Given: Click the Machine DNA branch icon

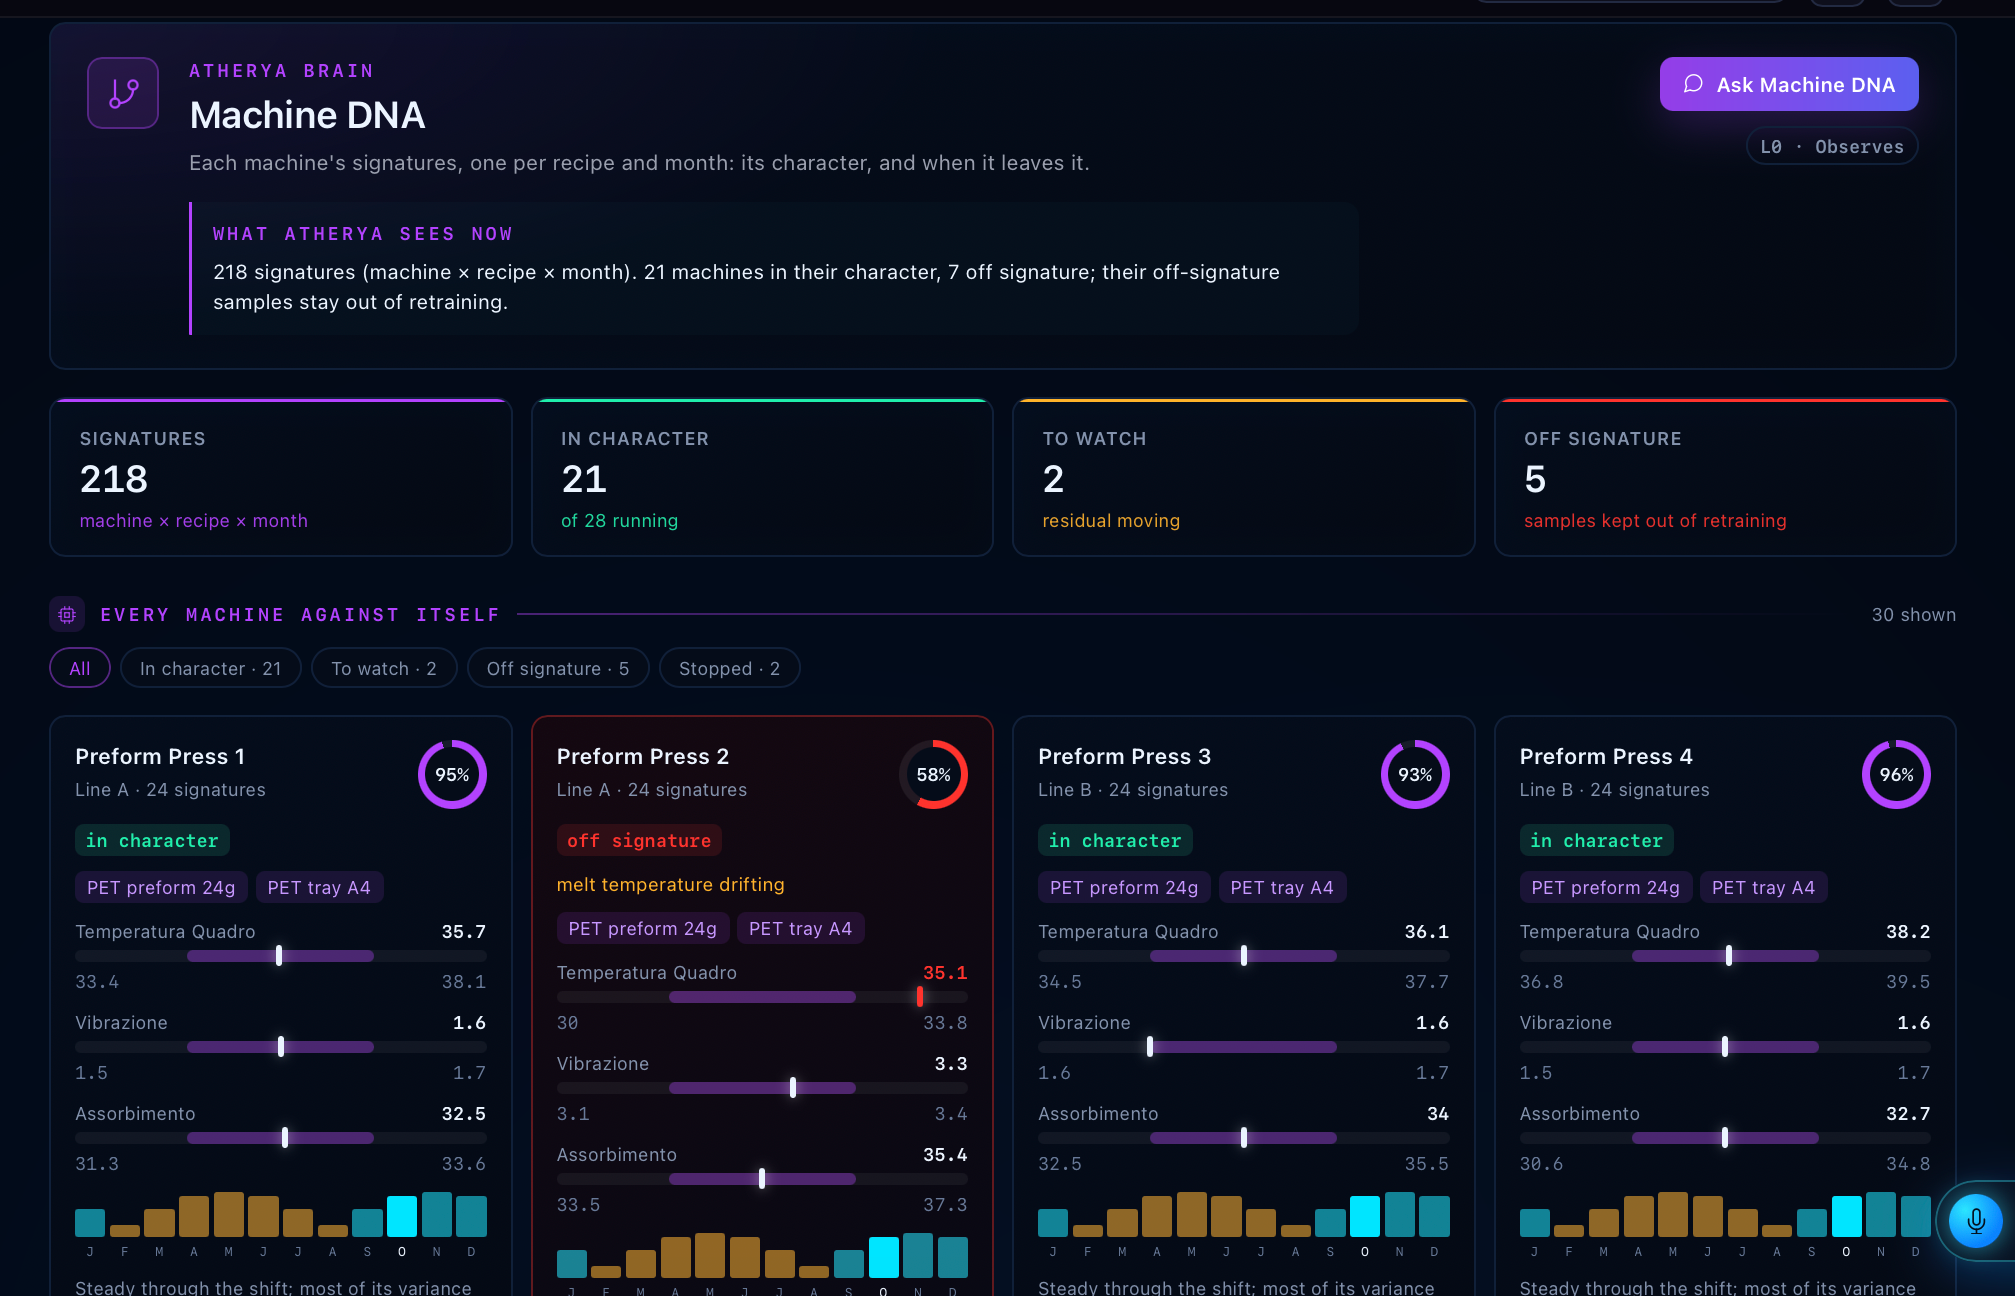Looking at the screenshot, I should (x=123, y=93).
